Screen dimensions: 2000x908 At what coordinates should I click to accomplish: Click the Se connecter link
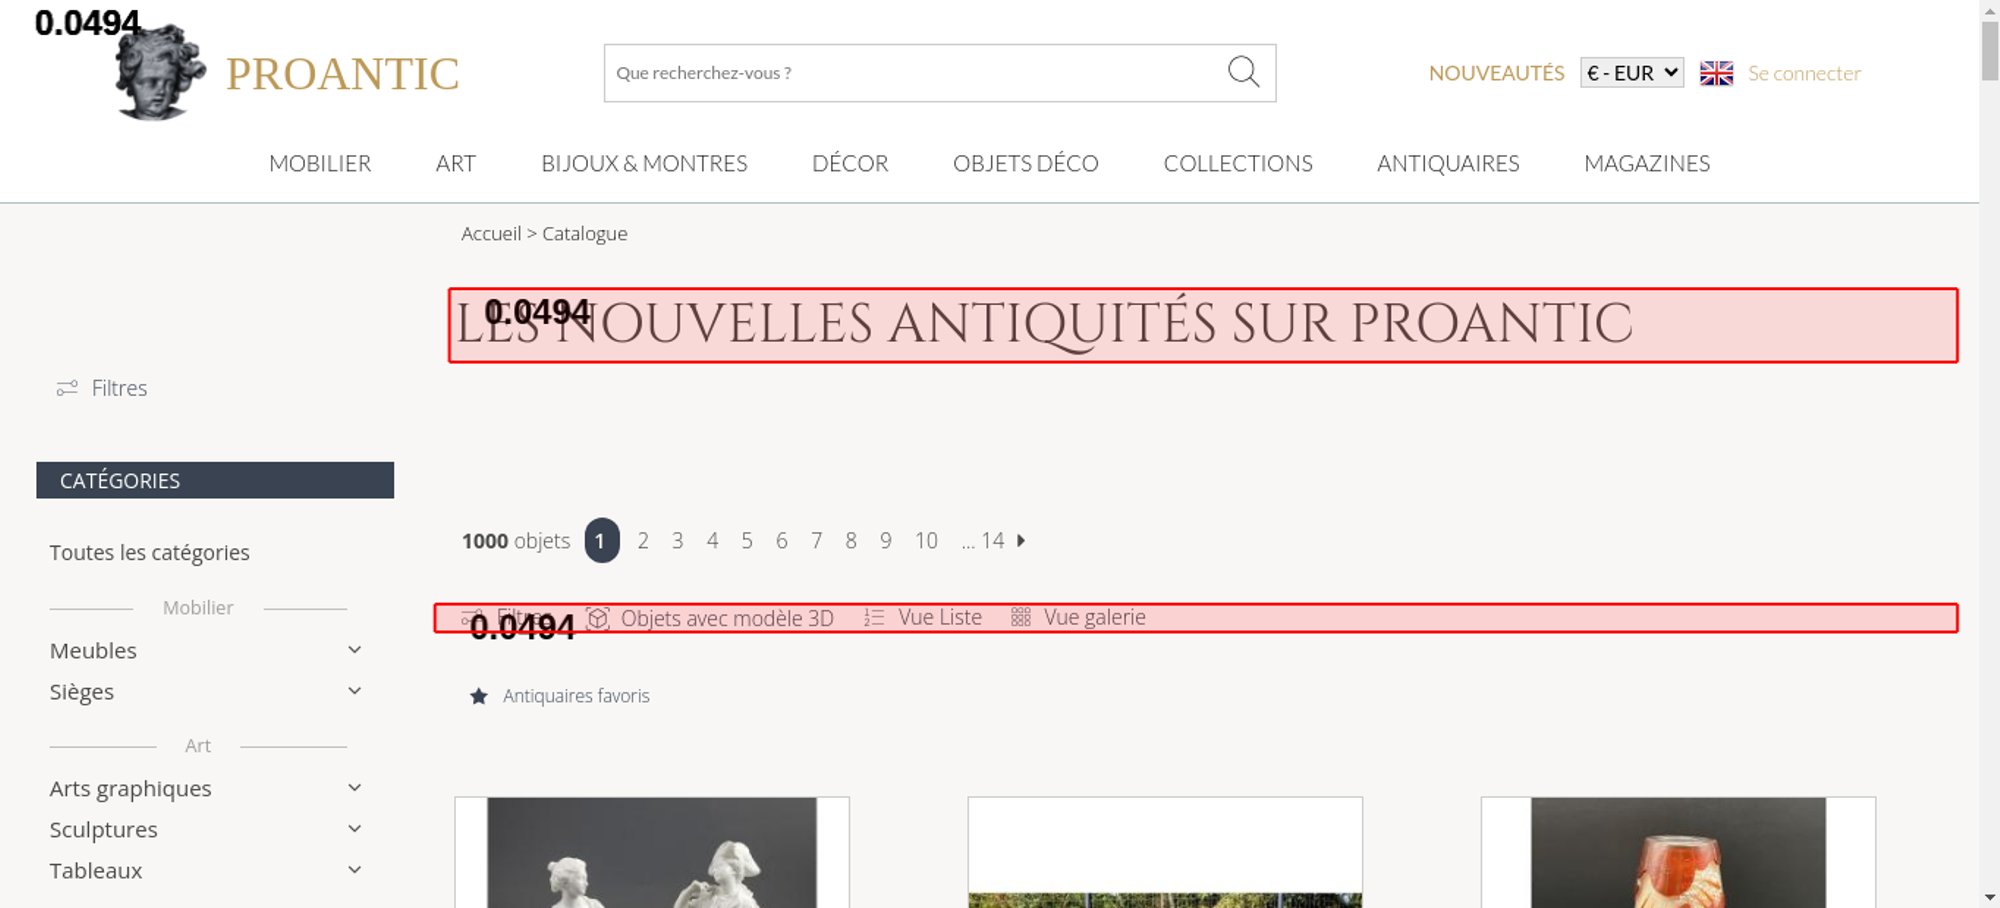[1804, 73]
